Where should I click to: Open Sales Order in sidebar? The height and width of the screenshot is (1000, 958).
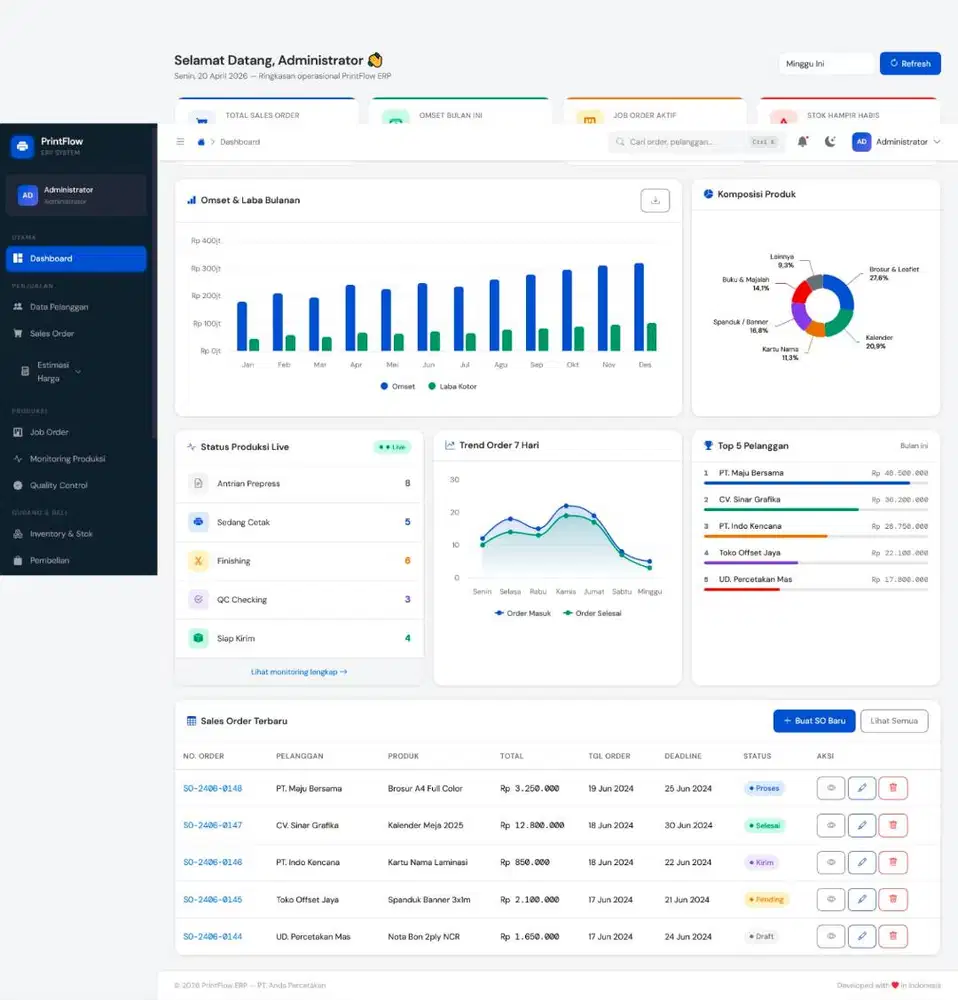[51, 333]
